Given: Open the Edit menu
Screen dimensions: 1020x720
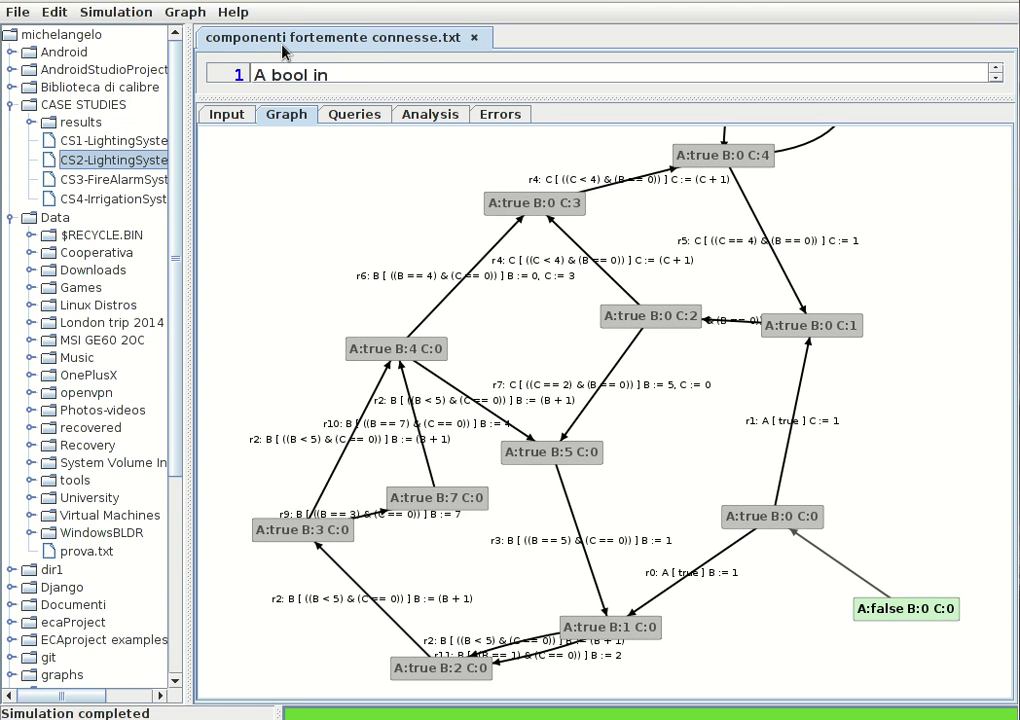Looking at the screenshot, I should [54, 12].
